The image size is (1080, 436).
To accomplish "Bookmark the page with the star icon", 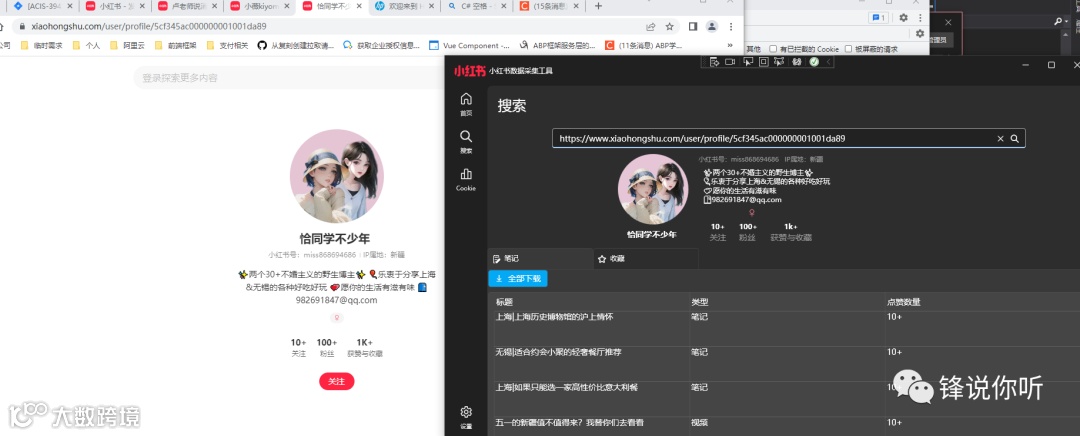I will click(669, 27).
